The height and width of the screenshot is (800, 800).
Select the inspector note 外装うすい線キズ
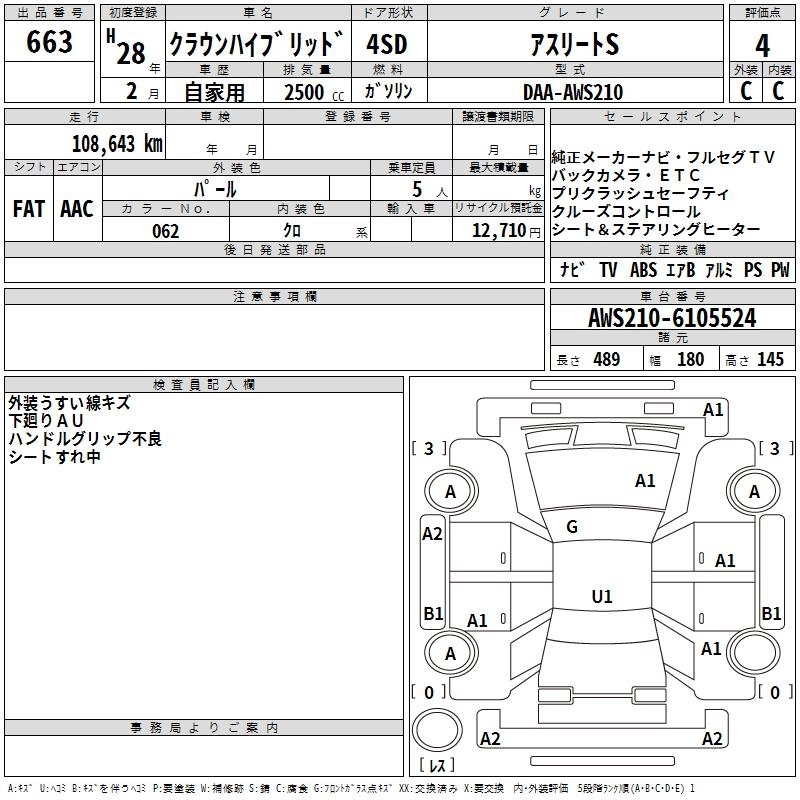[69, 403]
